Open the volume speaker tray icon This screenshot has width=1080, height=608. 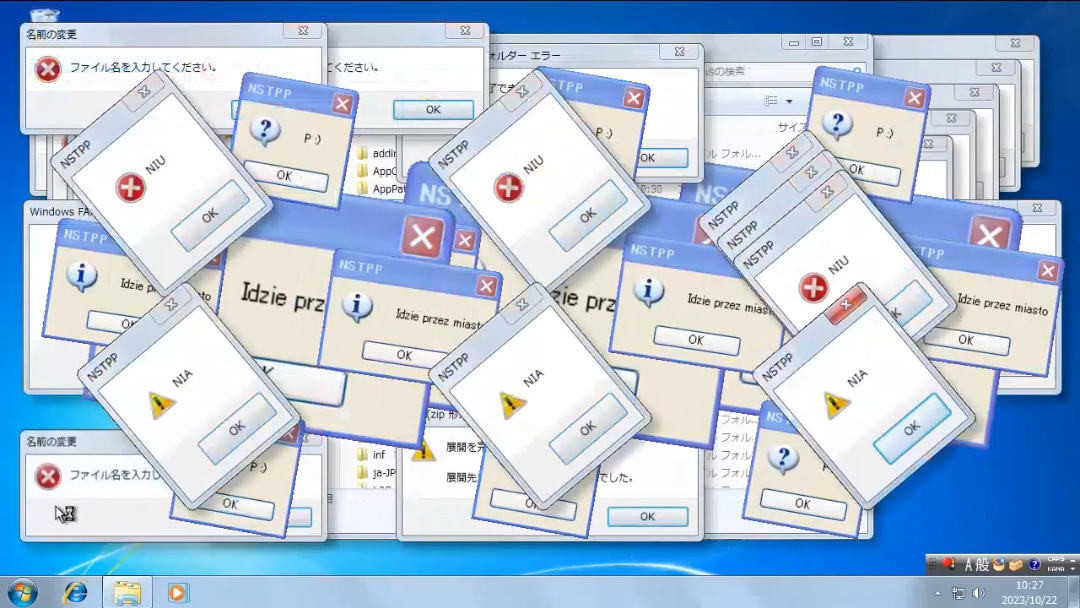pyautogui.click(x=979, y=593)
